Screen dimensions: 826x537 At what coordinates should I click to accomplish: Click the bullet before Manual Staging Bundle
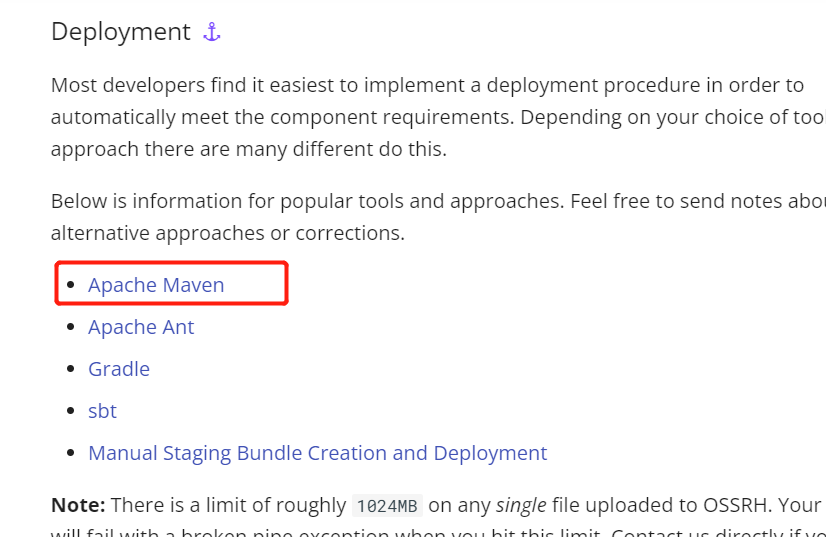pyautogui.click(x=71, y=453)
